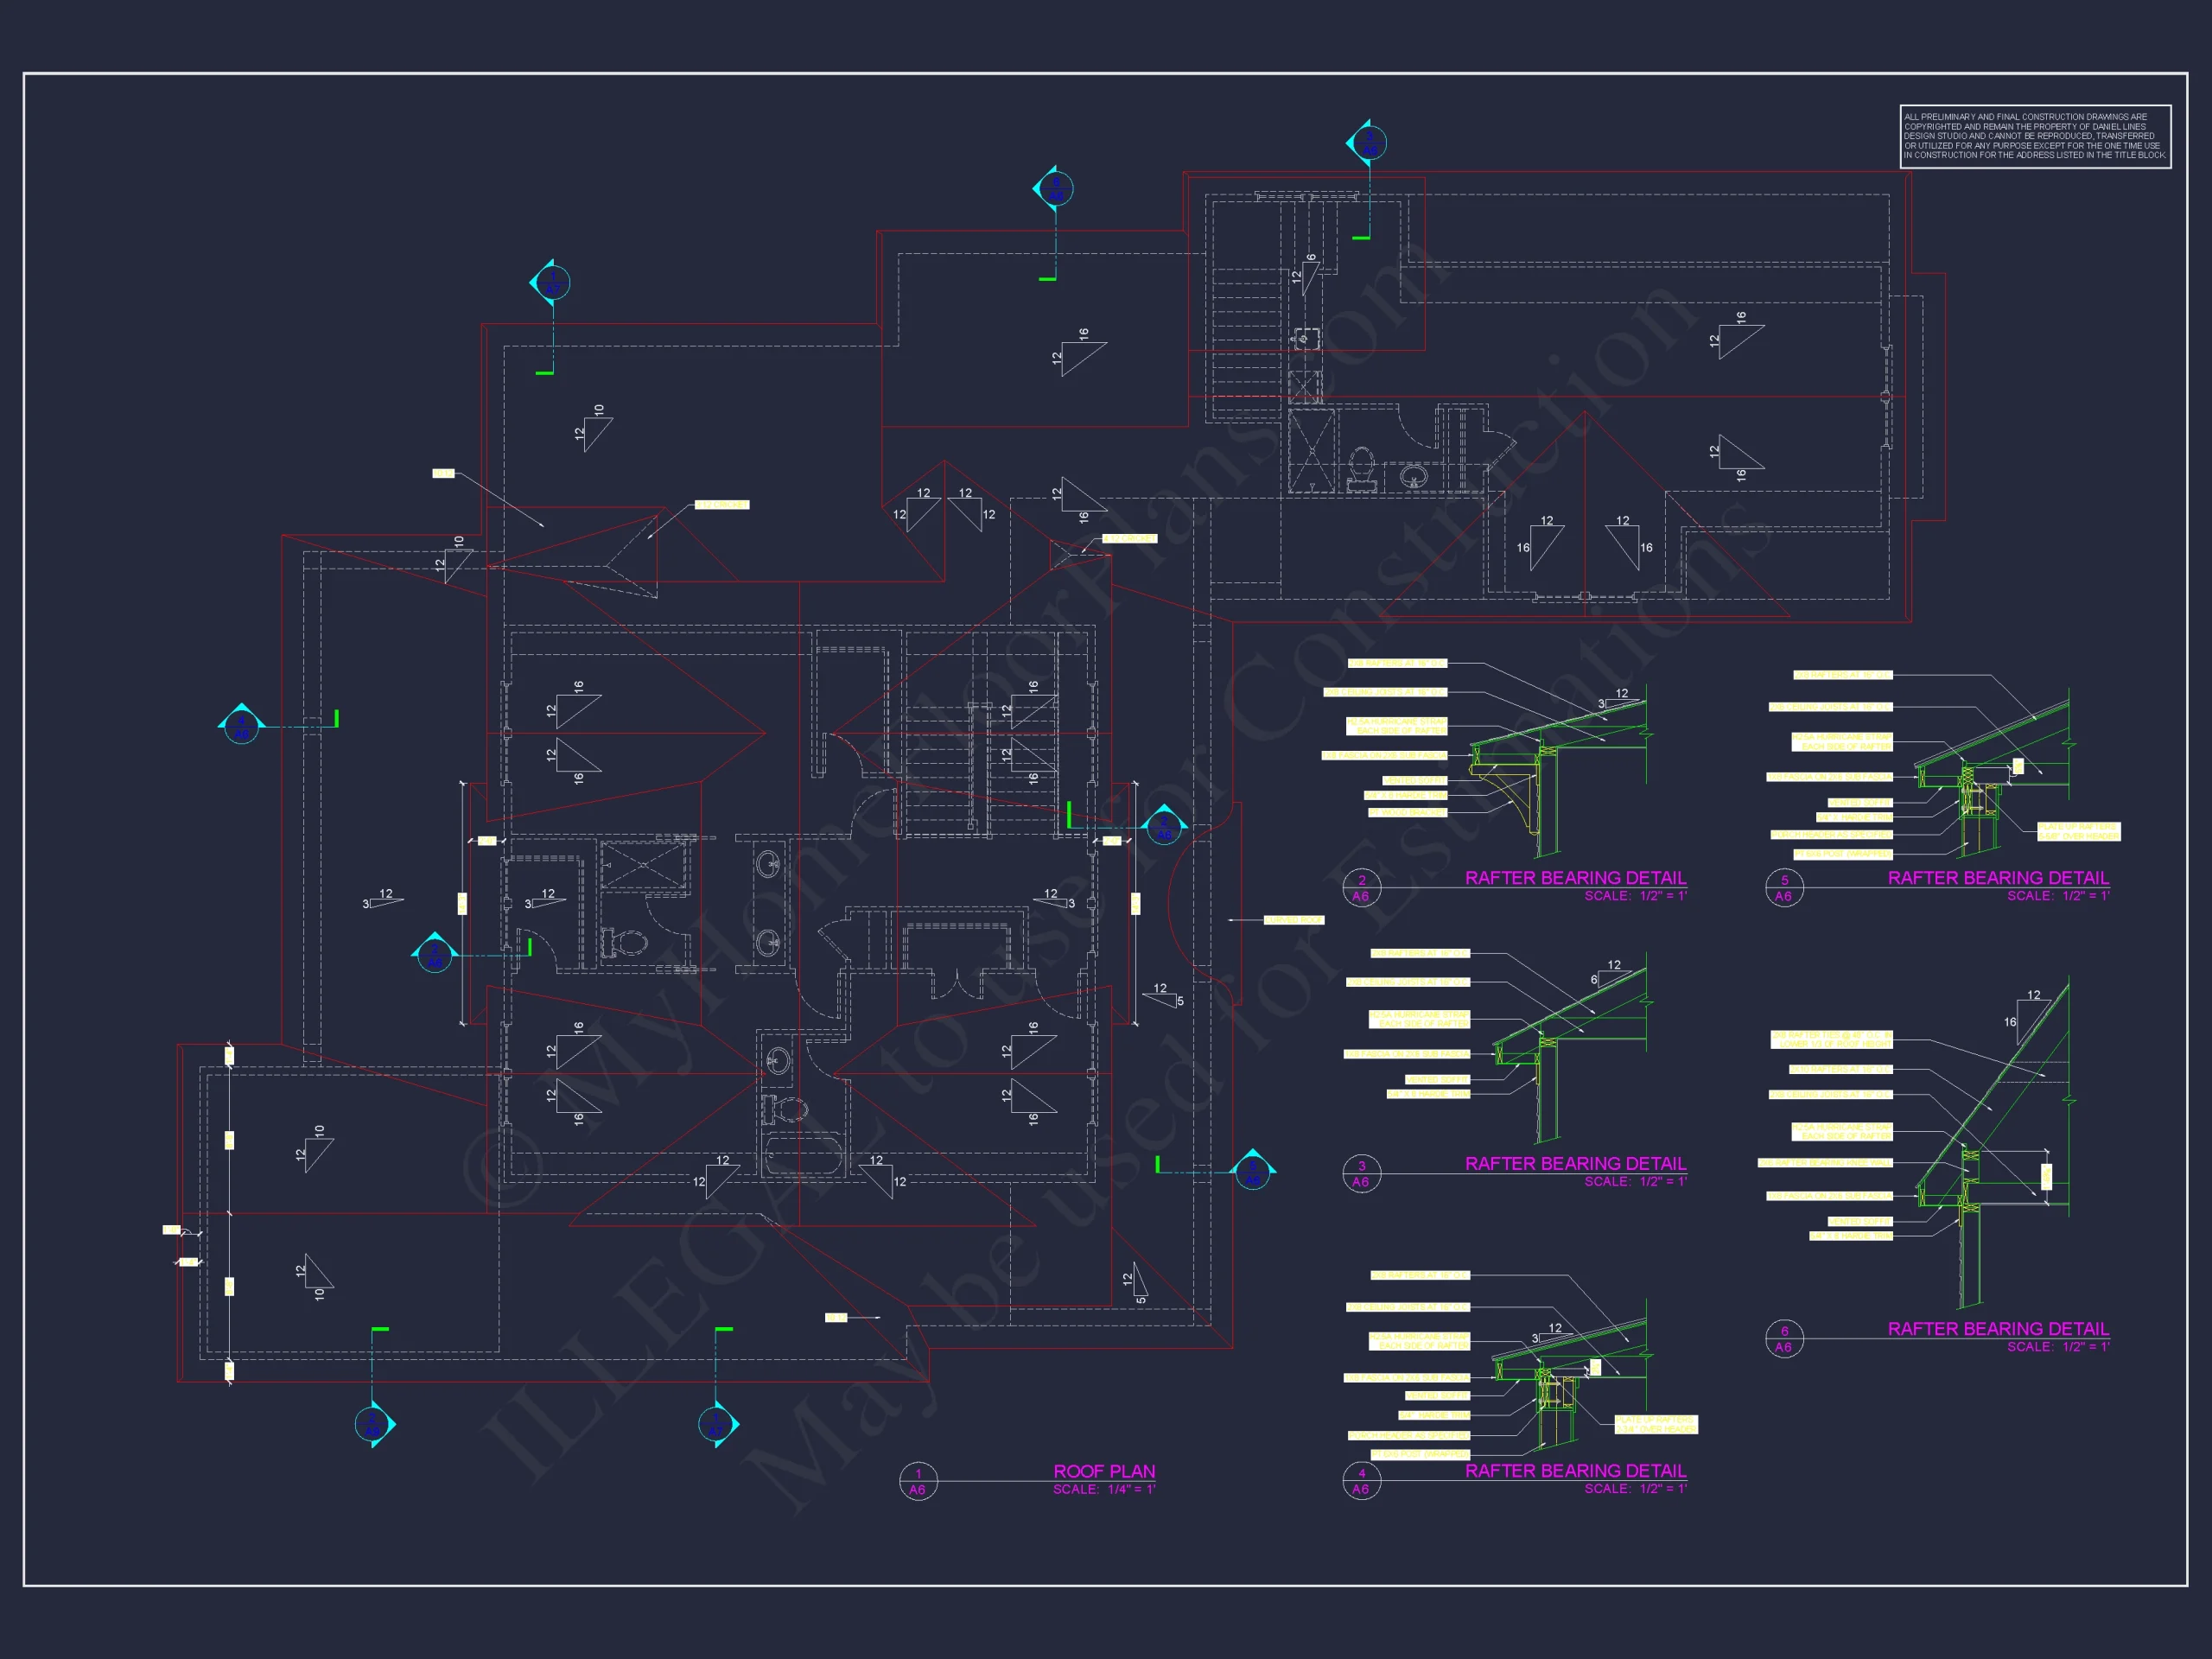
Task: Select detail bubble 6/A6 of rafter bearing detail
Action: click(x=1784, y=1339)
